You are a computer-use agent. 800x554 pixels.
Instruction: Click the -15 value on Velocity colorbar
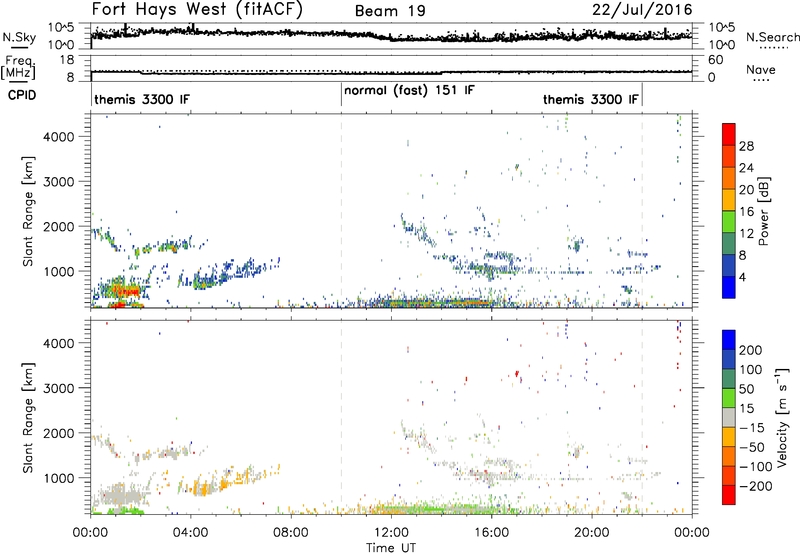[x=752, y=427]
